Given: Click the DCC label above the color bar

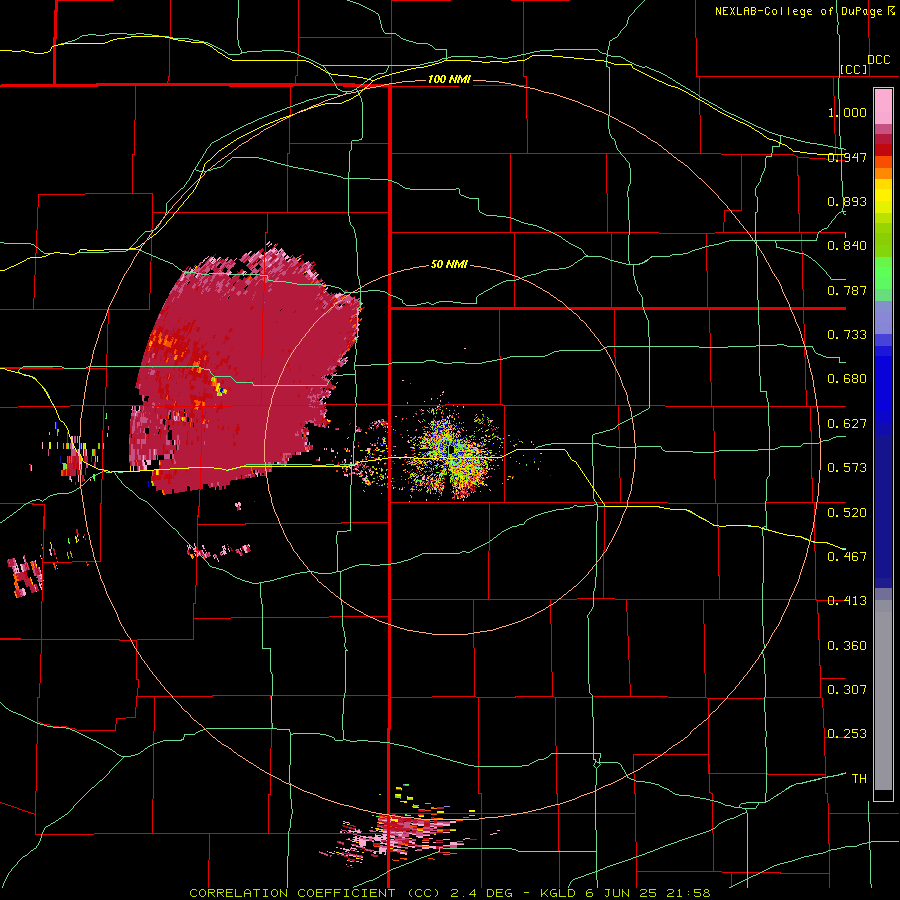Looking at the screenshot, I should pos(878,60).
